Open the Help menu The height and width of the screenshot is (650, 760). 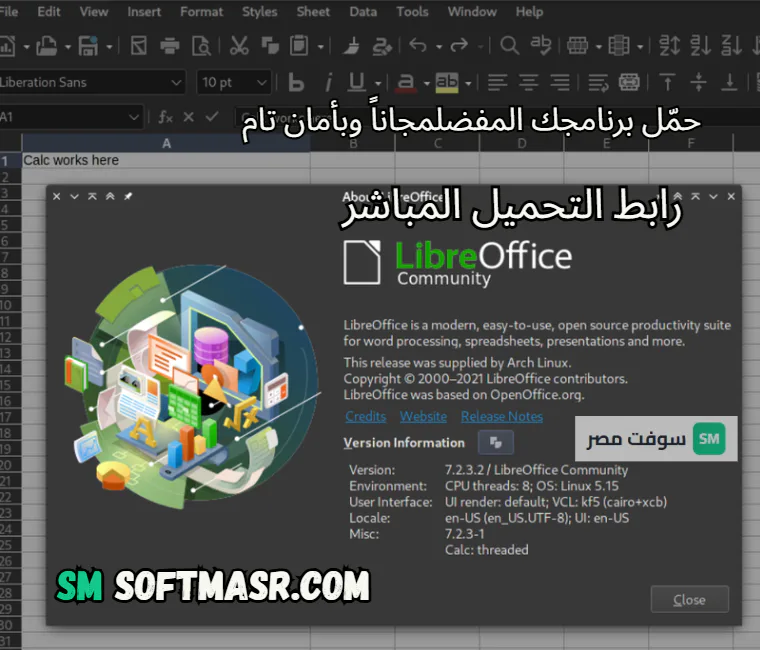coord(529,12)
